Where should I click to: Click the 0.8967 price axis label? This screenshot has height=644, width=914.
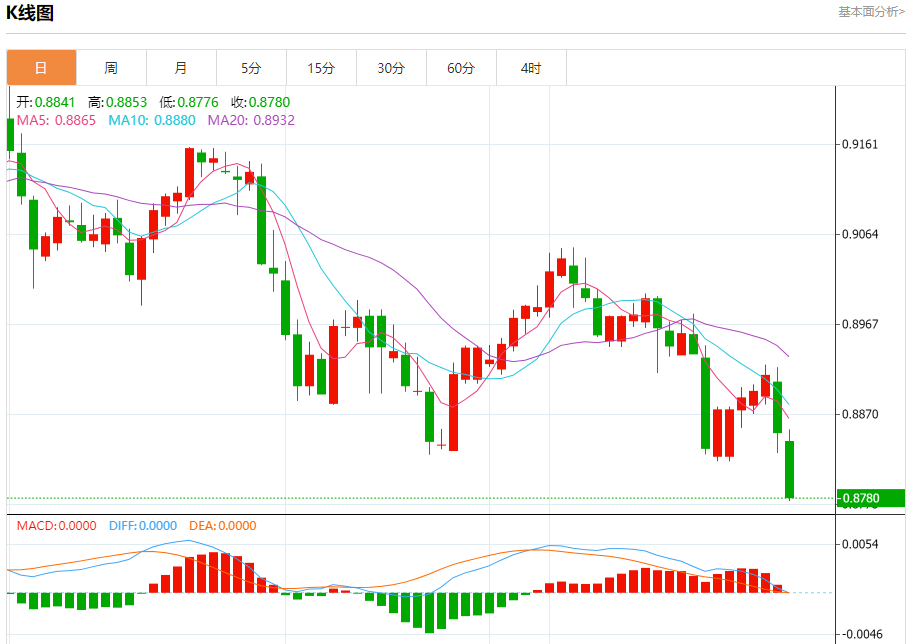pos(860,324)
